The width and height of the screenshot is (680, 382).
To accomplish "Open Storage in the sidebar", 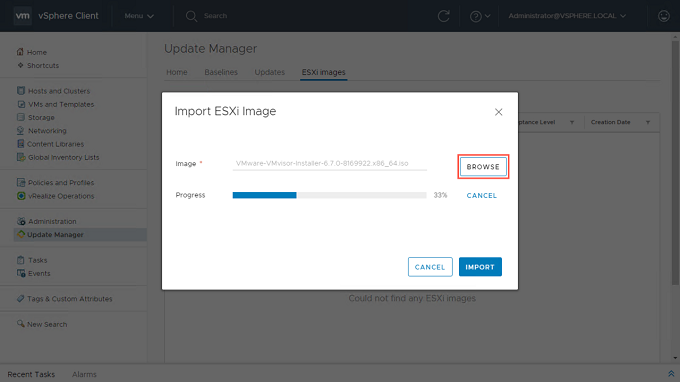I will (41, 118).
